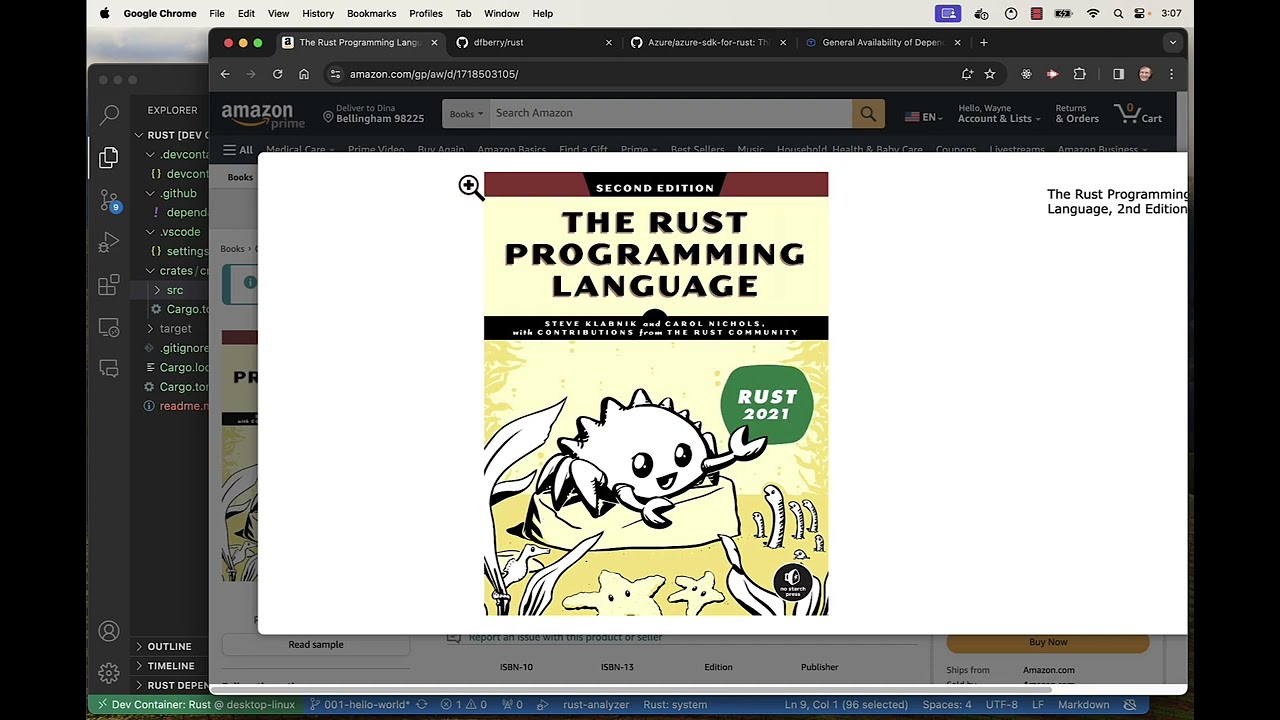Open new Chrome tab

point(984,43)
